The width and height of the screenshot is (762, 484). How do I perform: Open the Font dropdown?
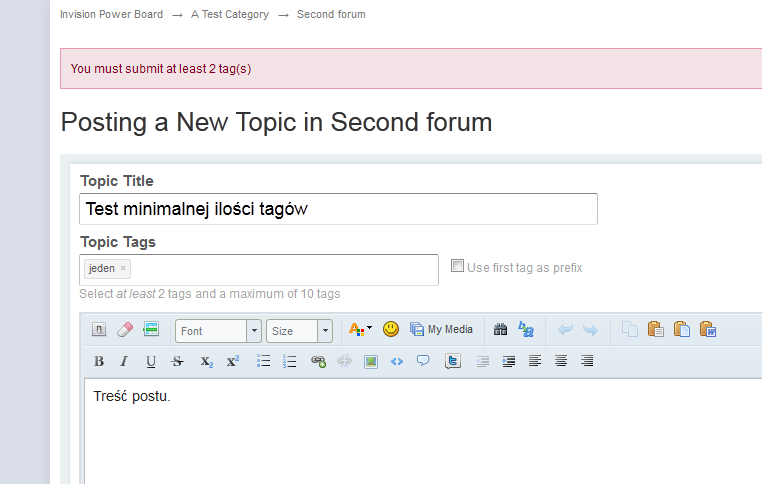[x=218, y=331]
